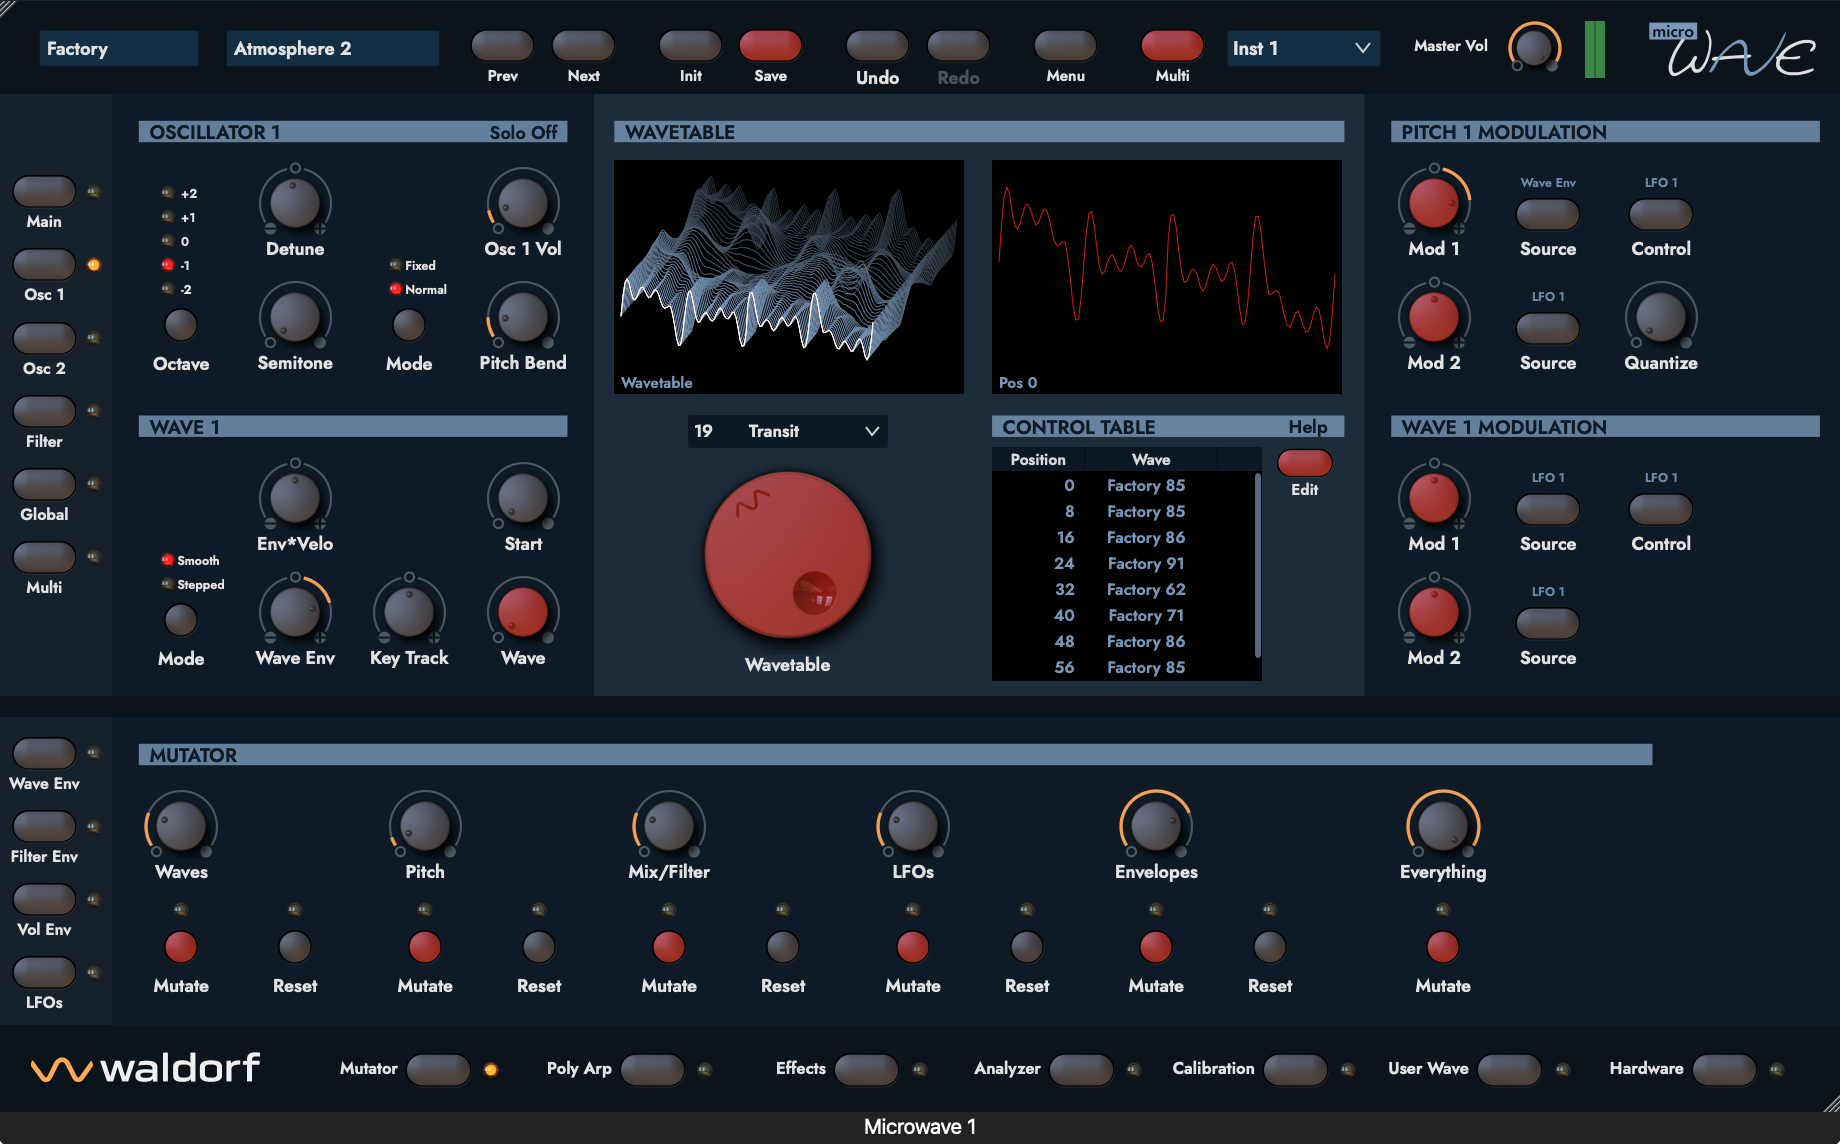Switch to the Main page tab
This screenshot has height=1144, width=1840.
[44, 191]
